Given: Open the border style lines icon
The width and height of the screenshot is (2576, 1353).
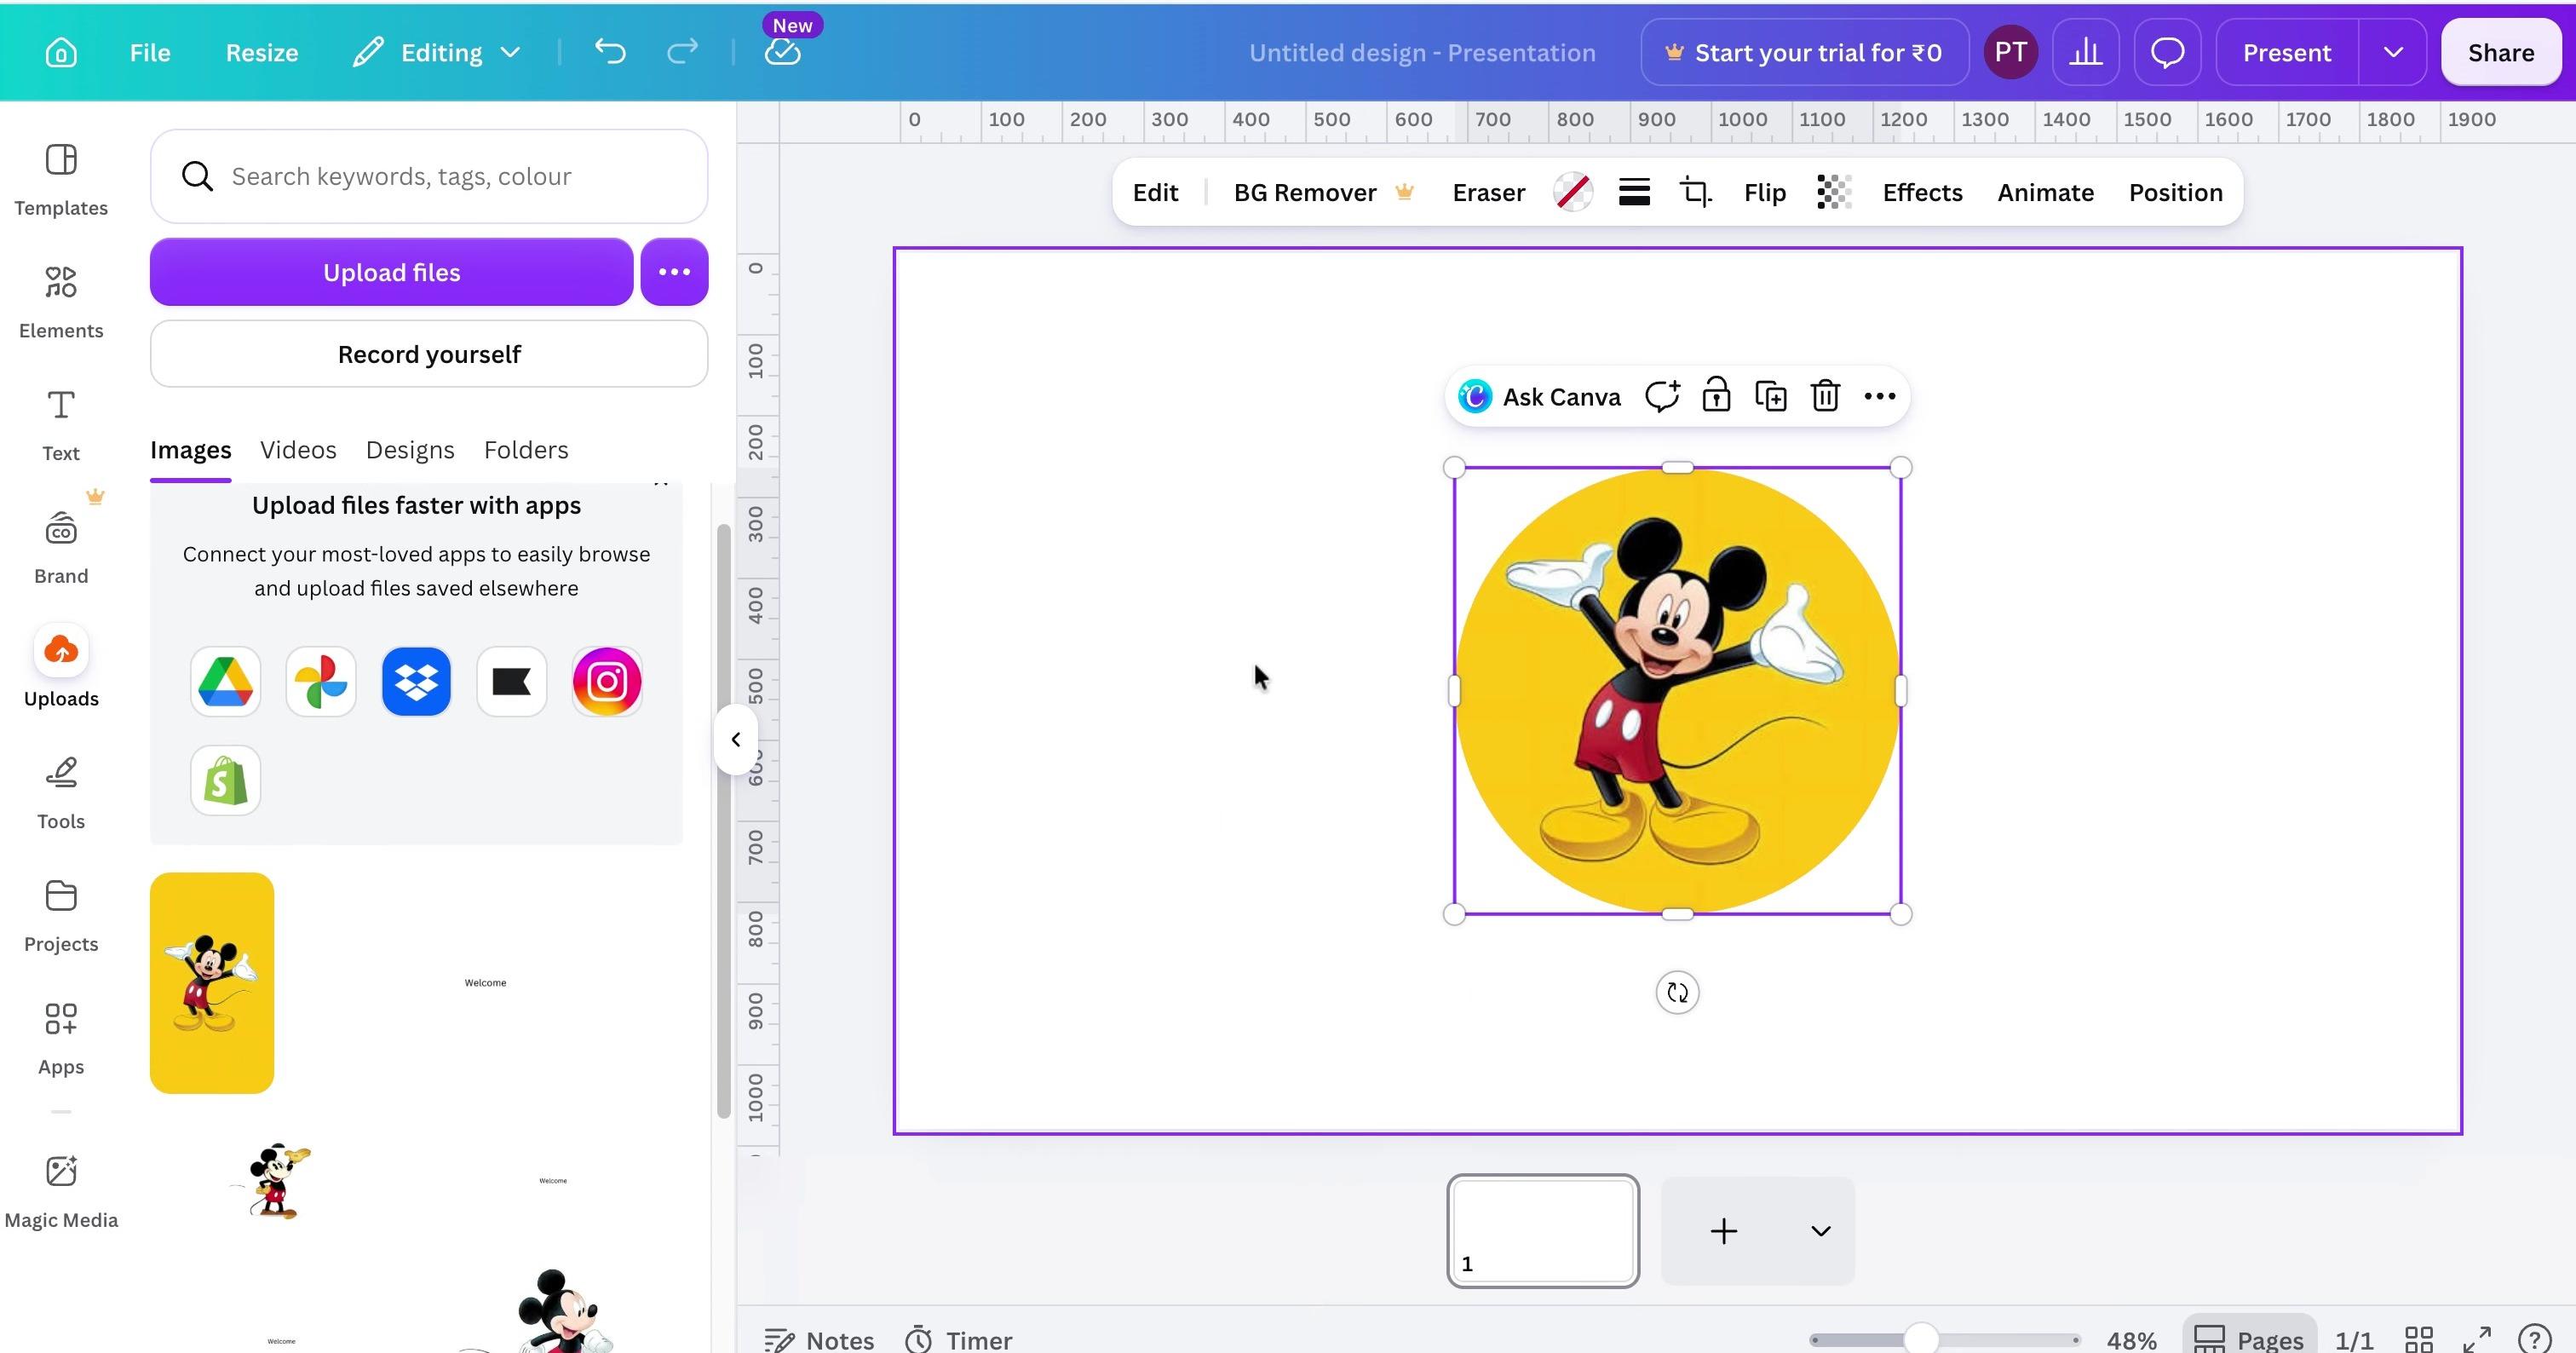Looking at the screenshot, I should [x=1634, y=192].
